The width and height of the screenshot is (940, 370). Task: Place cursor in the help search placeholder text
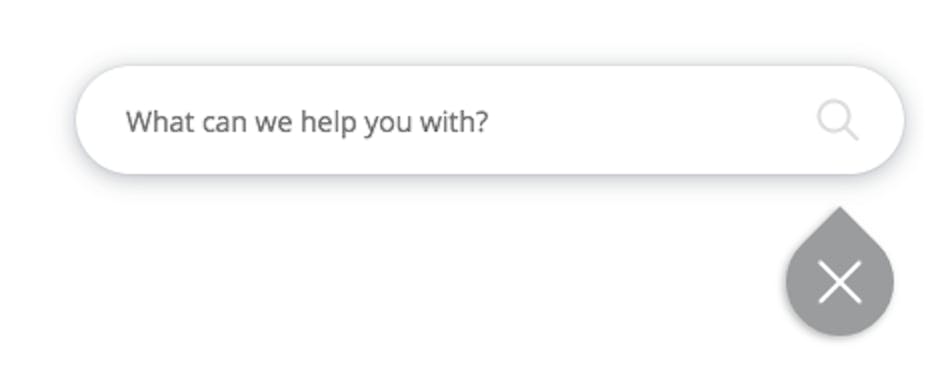click(x=307, y=122)
